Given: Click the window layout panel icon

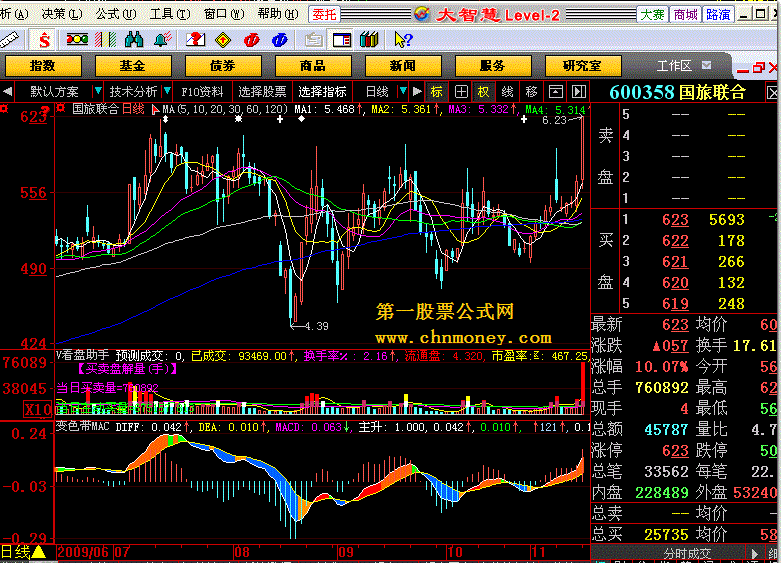Looking at the screenshot, I should [x=342, y=40].
